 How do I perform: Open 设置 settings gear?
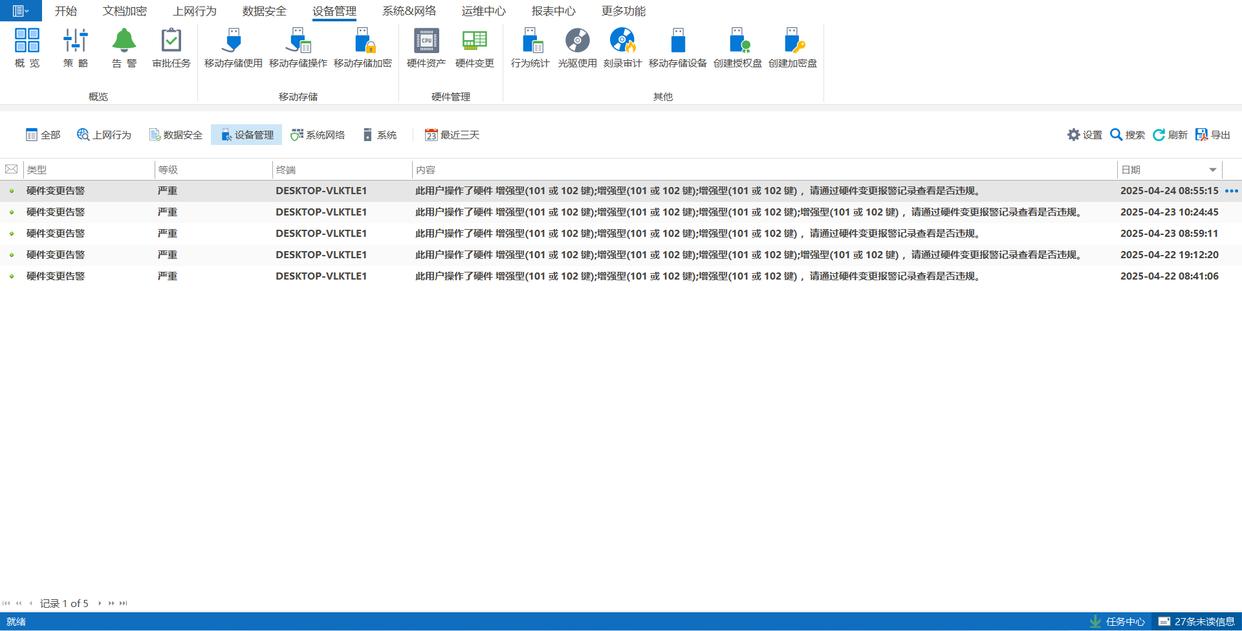click(1085, 135)
